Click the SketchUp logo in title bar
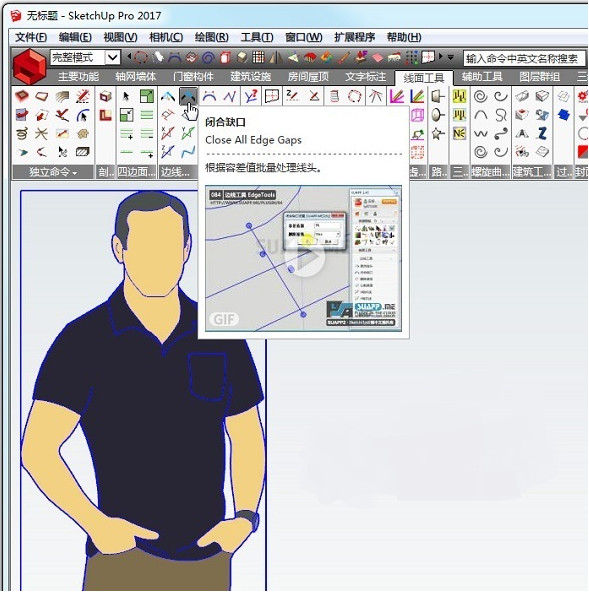This screenshot has width=589, height=595. (16, 16)
